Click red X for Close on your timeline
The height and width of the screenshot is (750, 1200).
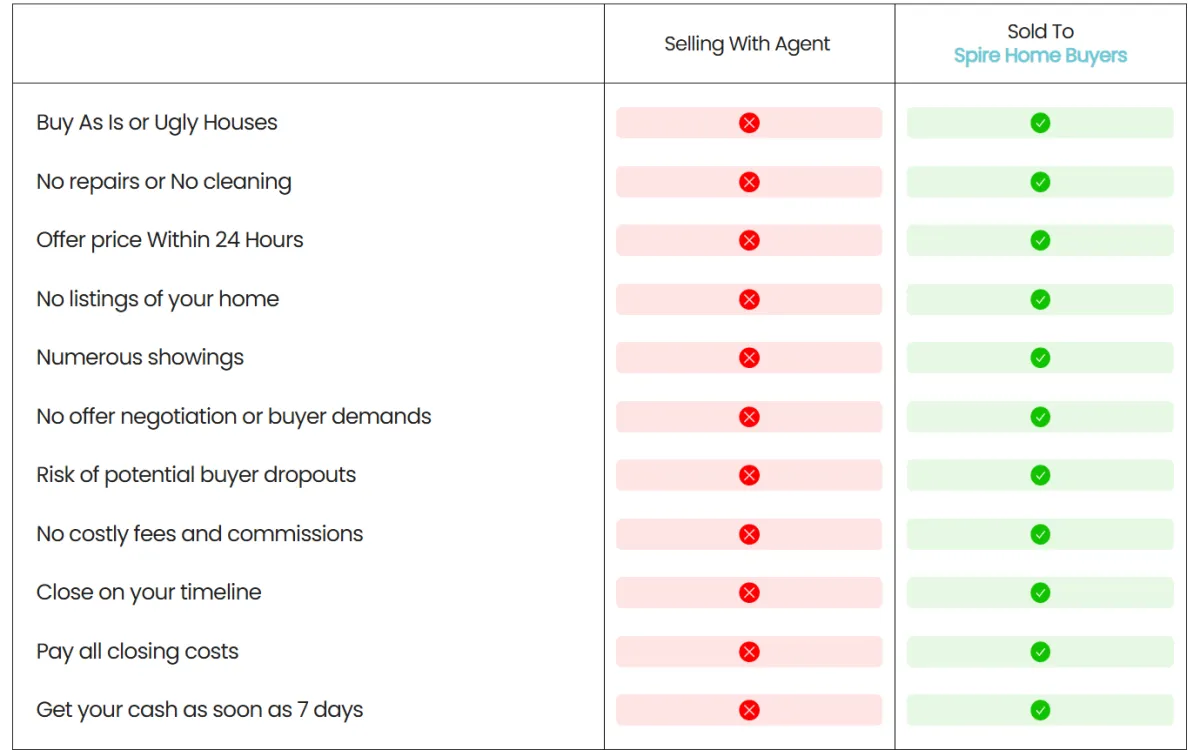click(749, 593)
